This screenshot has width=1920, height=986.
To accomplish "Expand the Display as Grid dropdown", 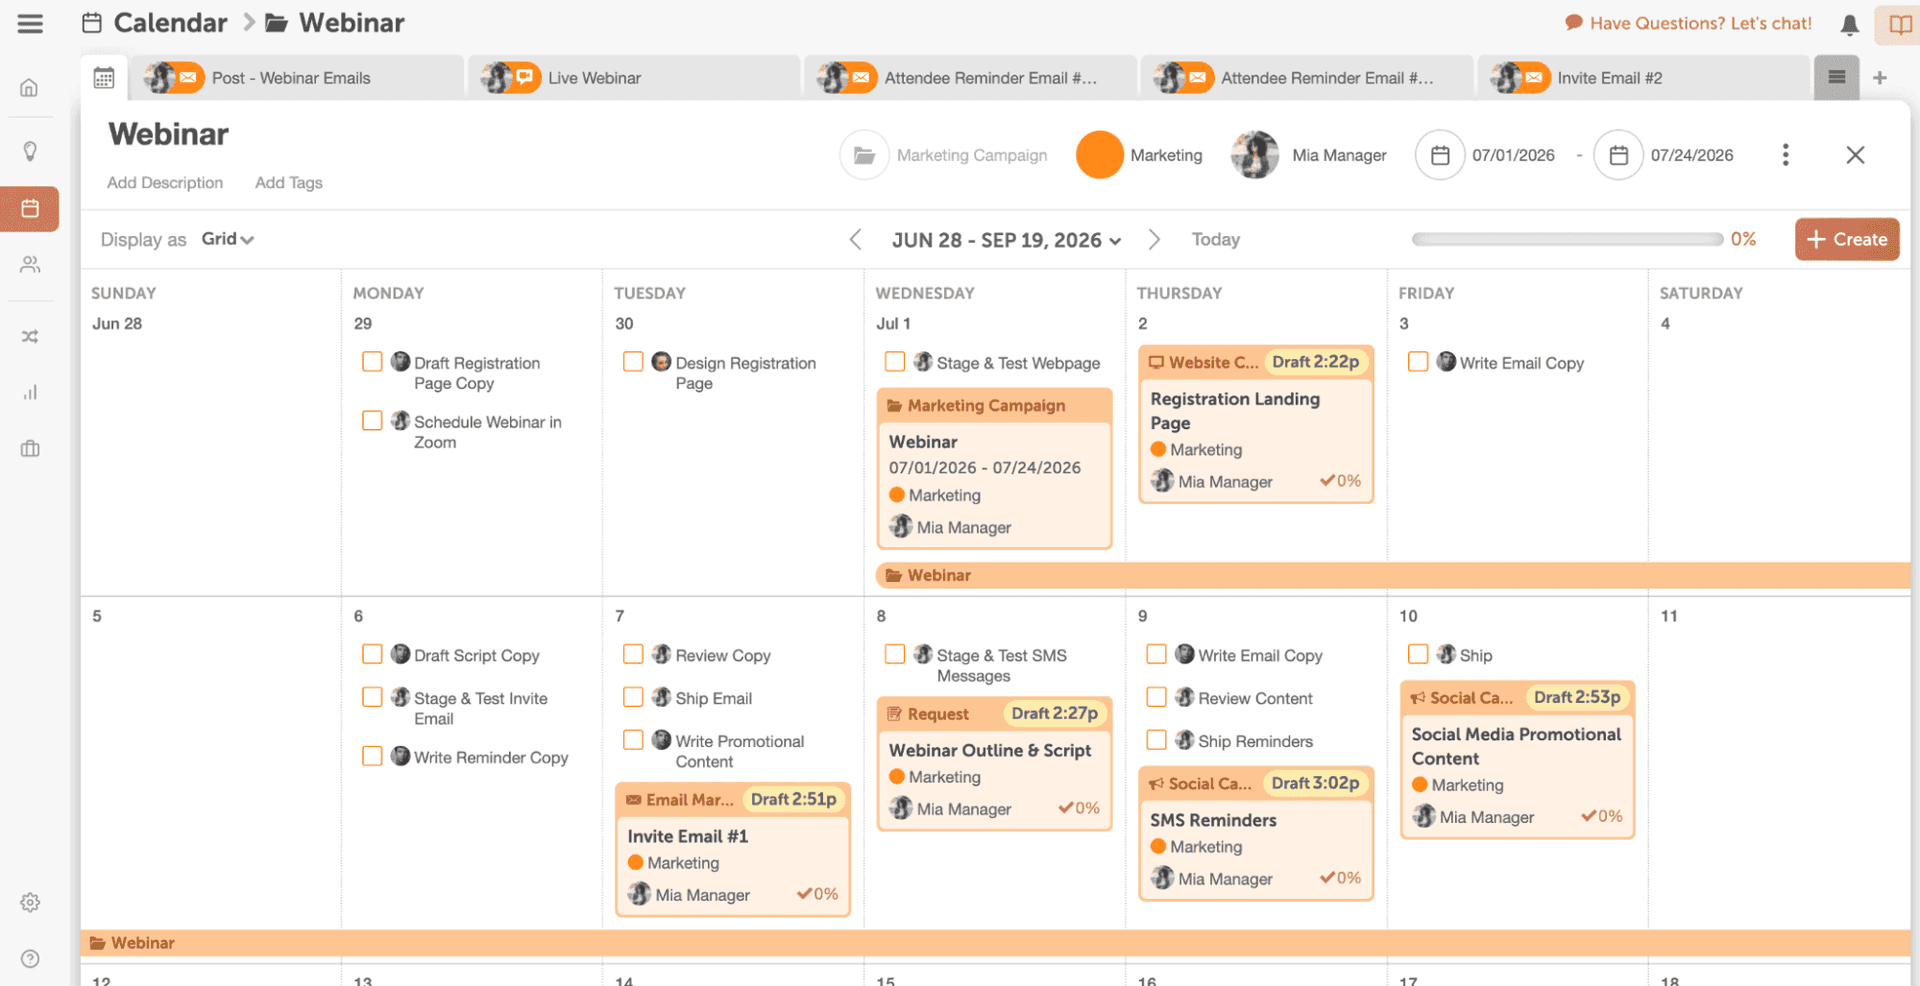I will point(227,239).
